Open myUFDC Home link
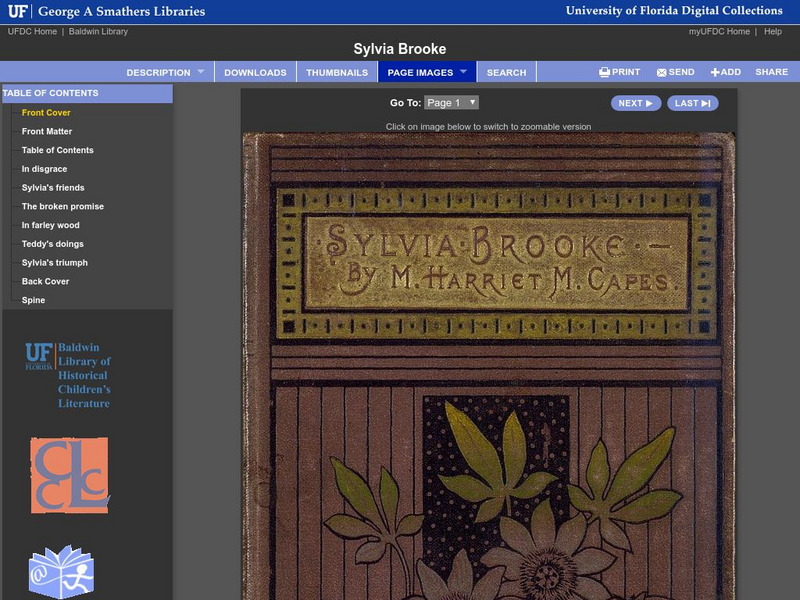The image size is (800, 600). pyautogui.click(x=719, y=32)
